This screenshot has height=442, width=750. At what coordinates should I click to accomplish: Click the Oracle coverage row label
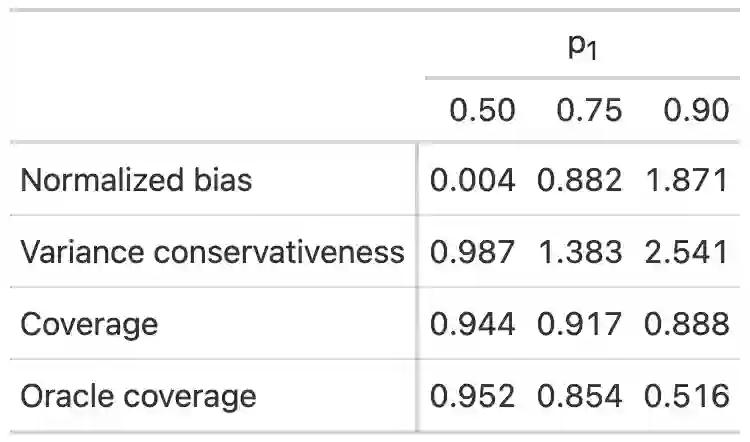point(138,396)
